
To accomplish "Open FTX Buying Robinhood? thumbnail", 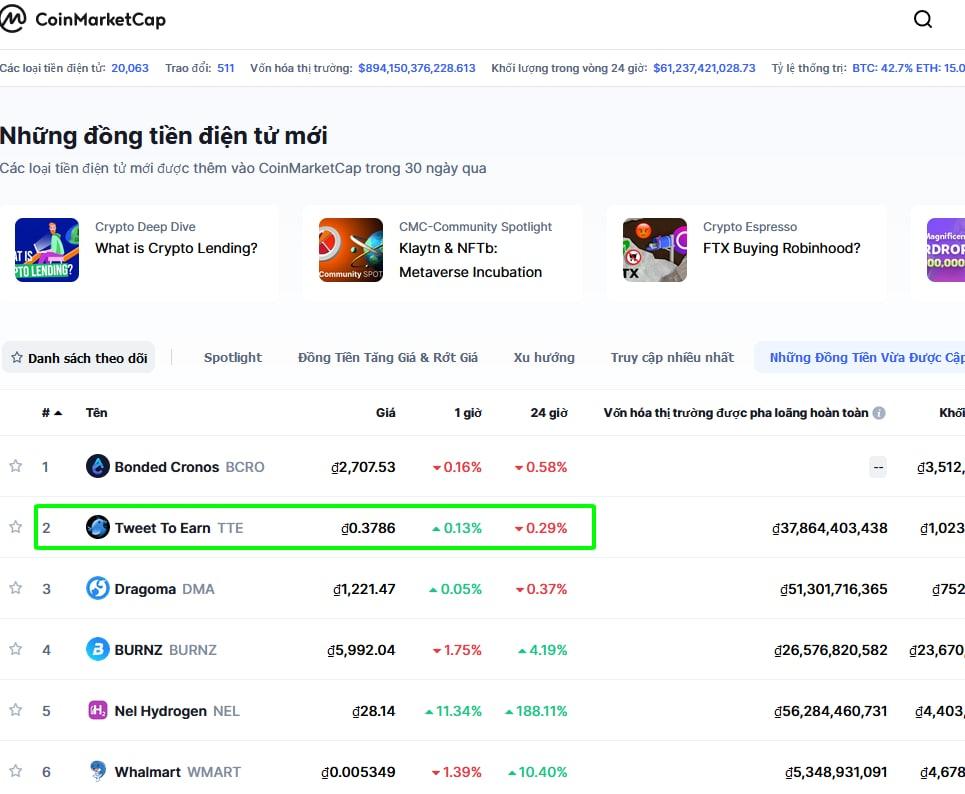I will pyautogui.click(x=655, y=250).
